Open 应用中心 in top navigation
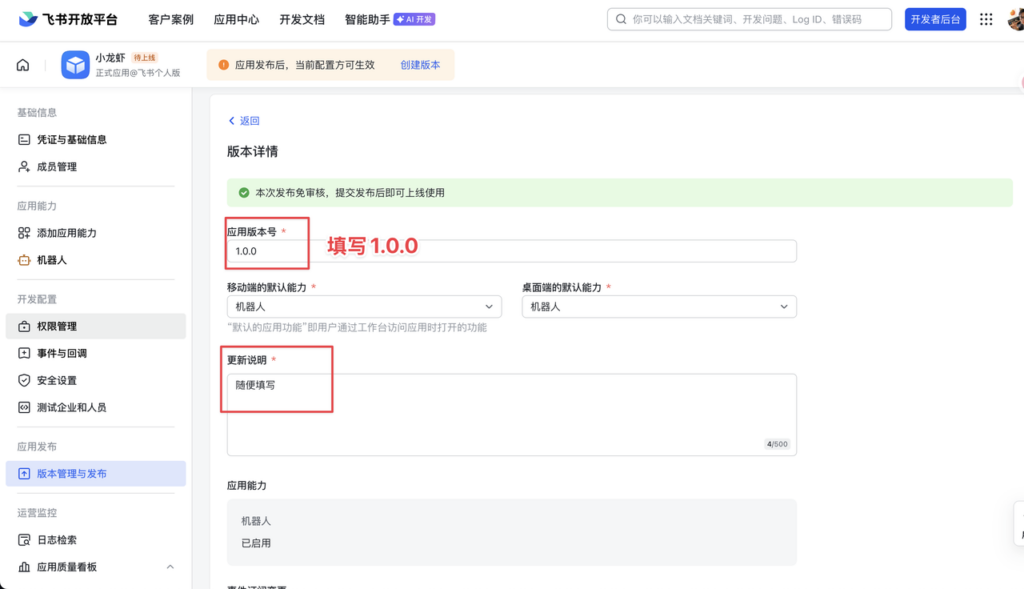 click(x=236, y=19)
